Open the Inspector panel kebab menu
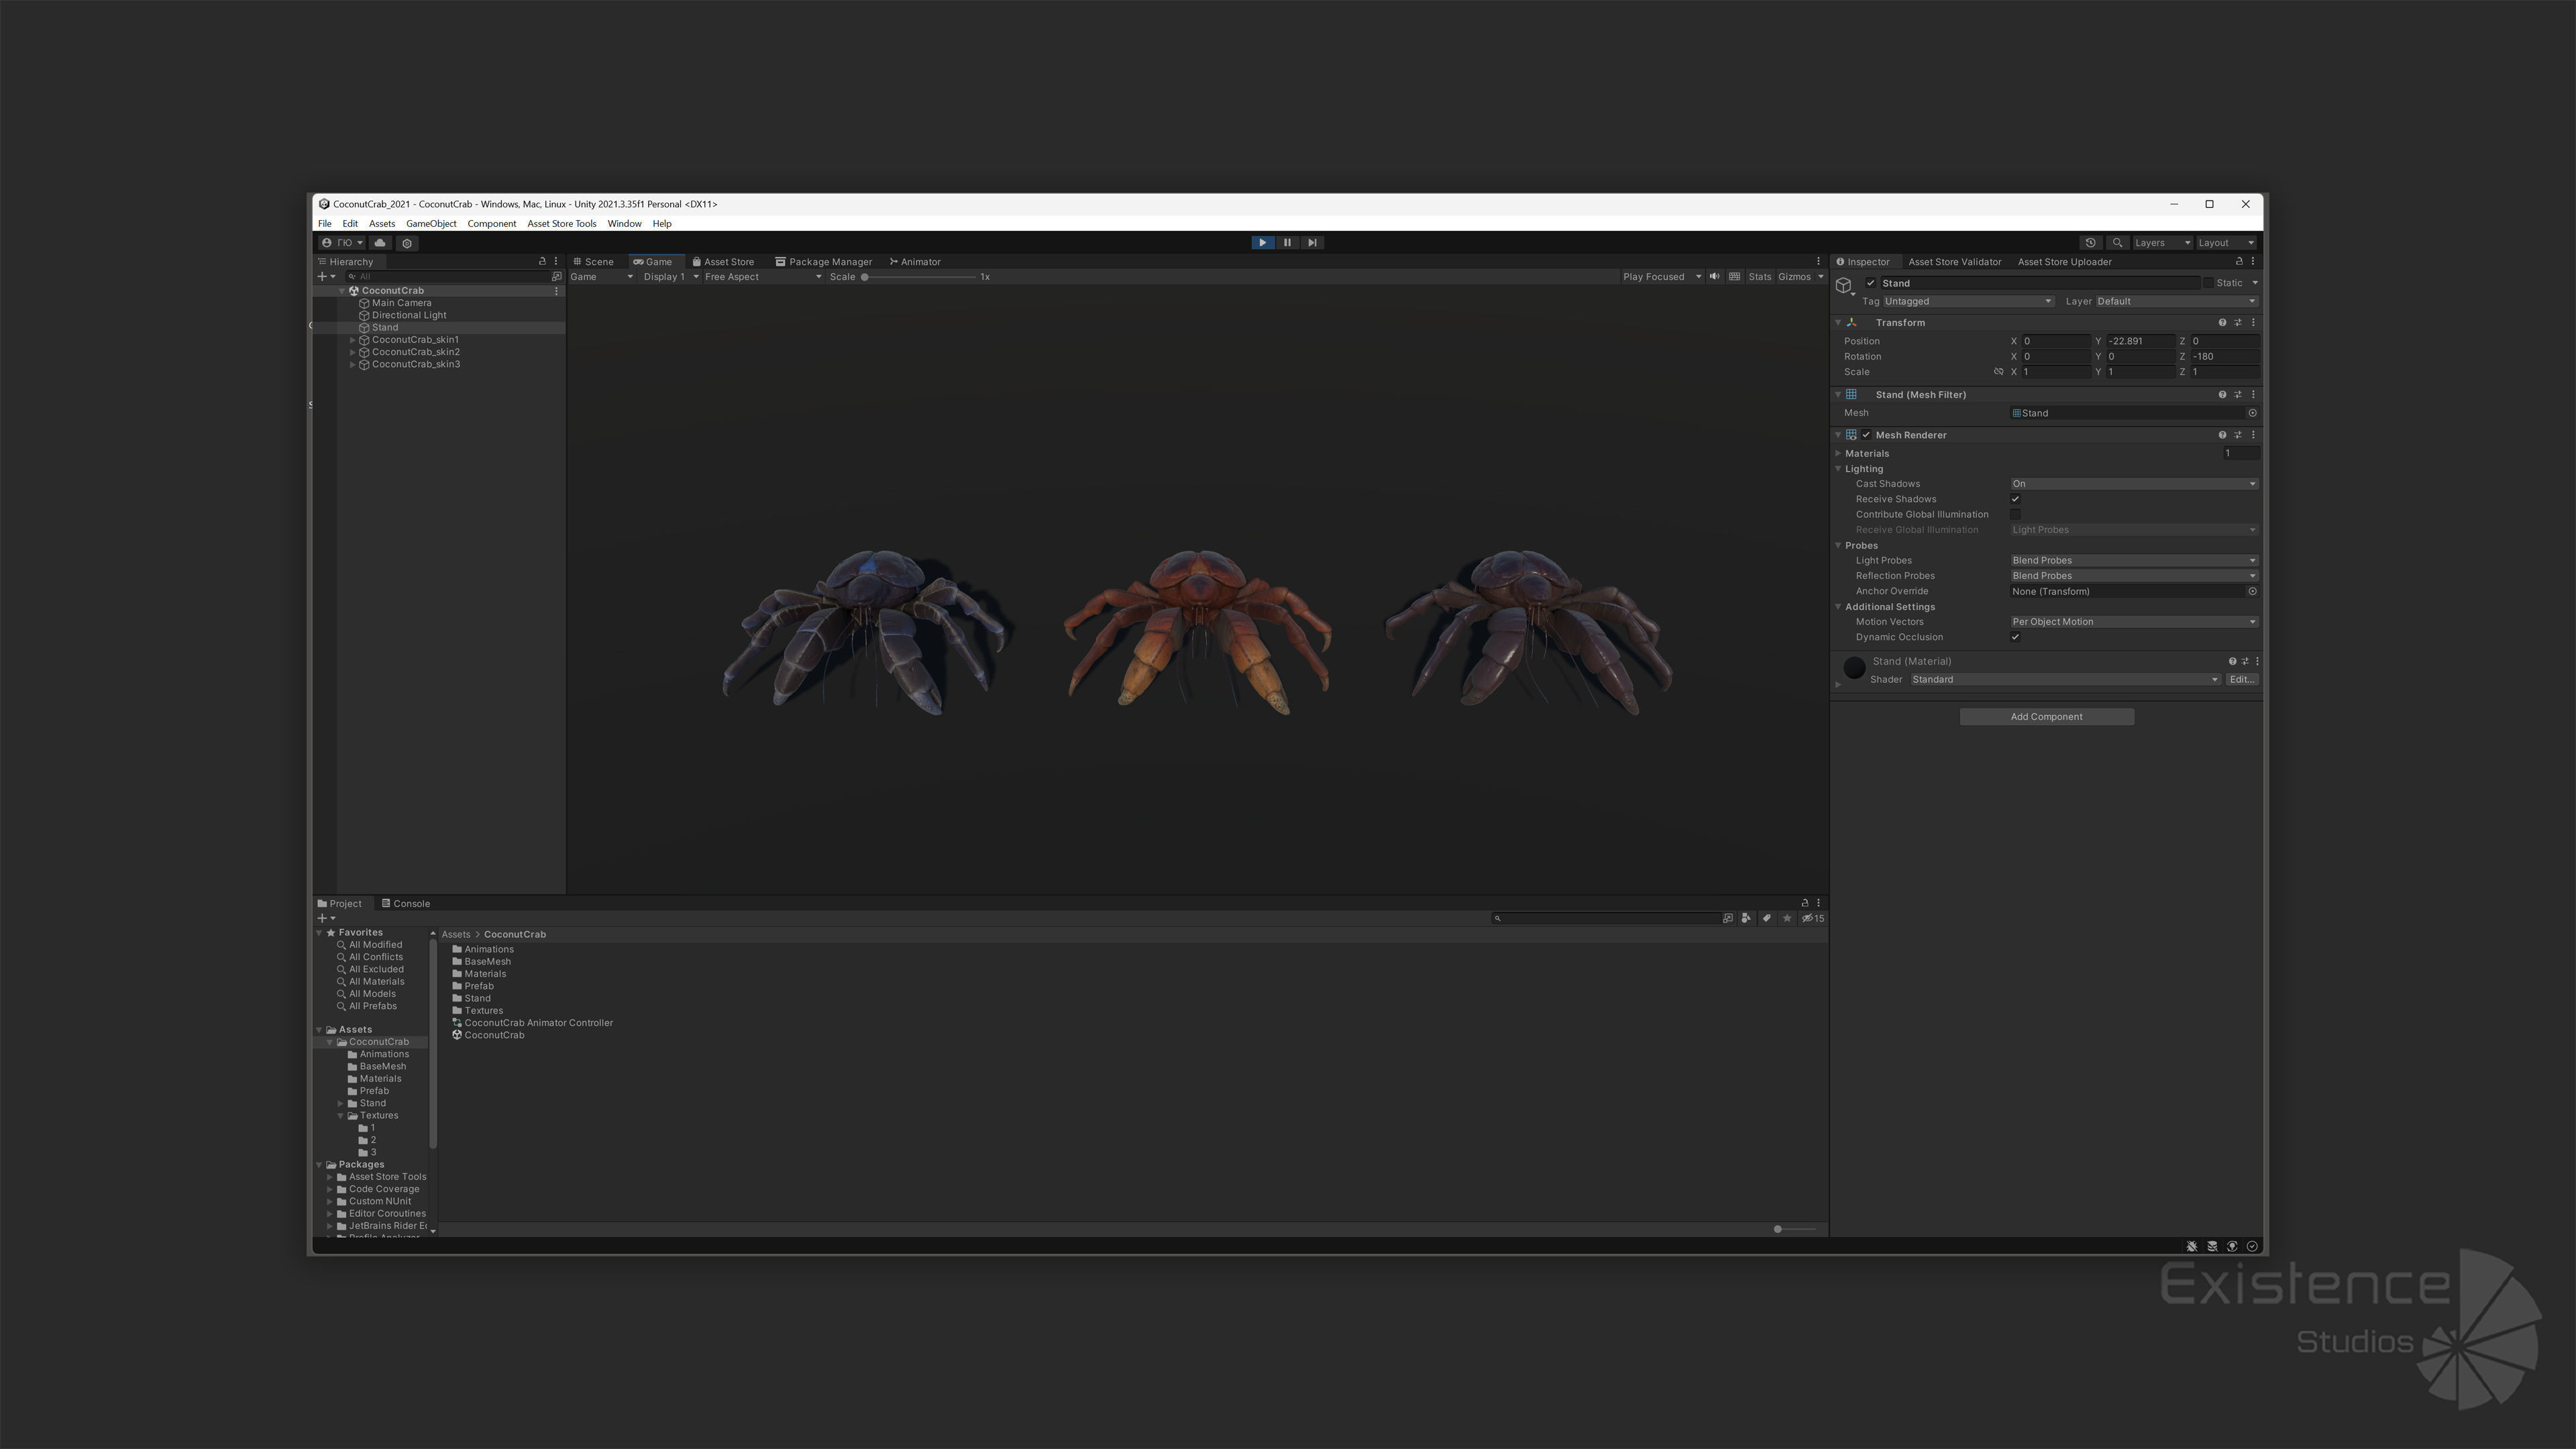 point(2253,262)
